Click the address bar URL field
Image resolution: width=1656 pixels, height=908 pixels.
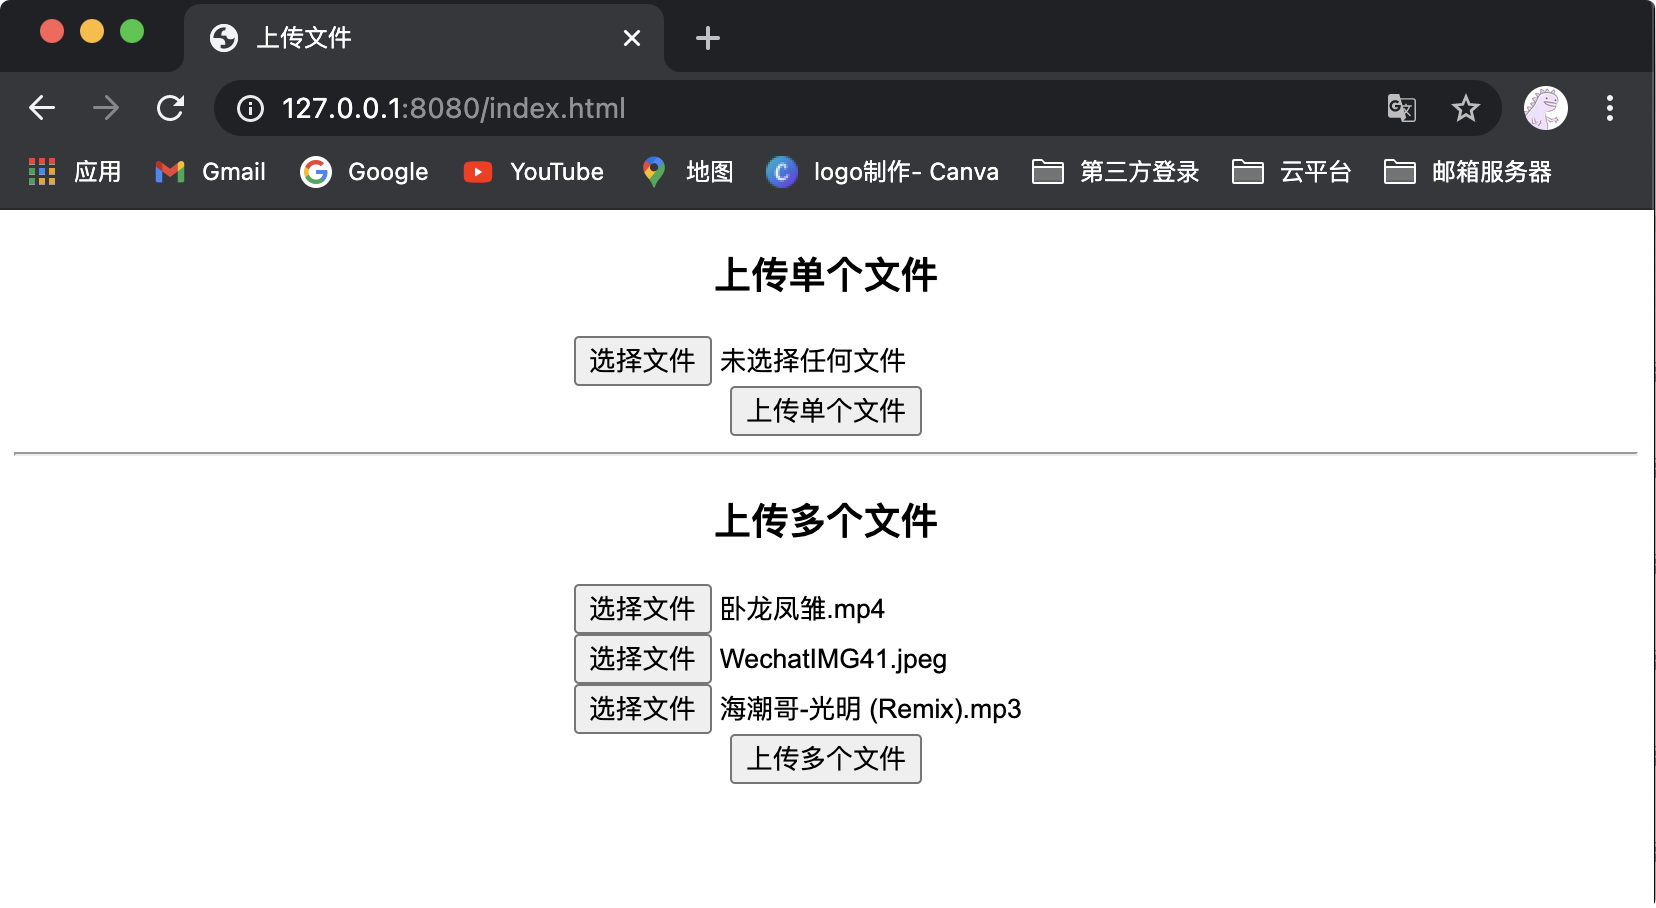[x=800, y=108]
